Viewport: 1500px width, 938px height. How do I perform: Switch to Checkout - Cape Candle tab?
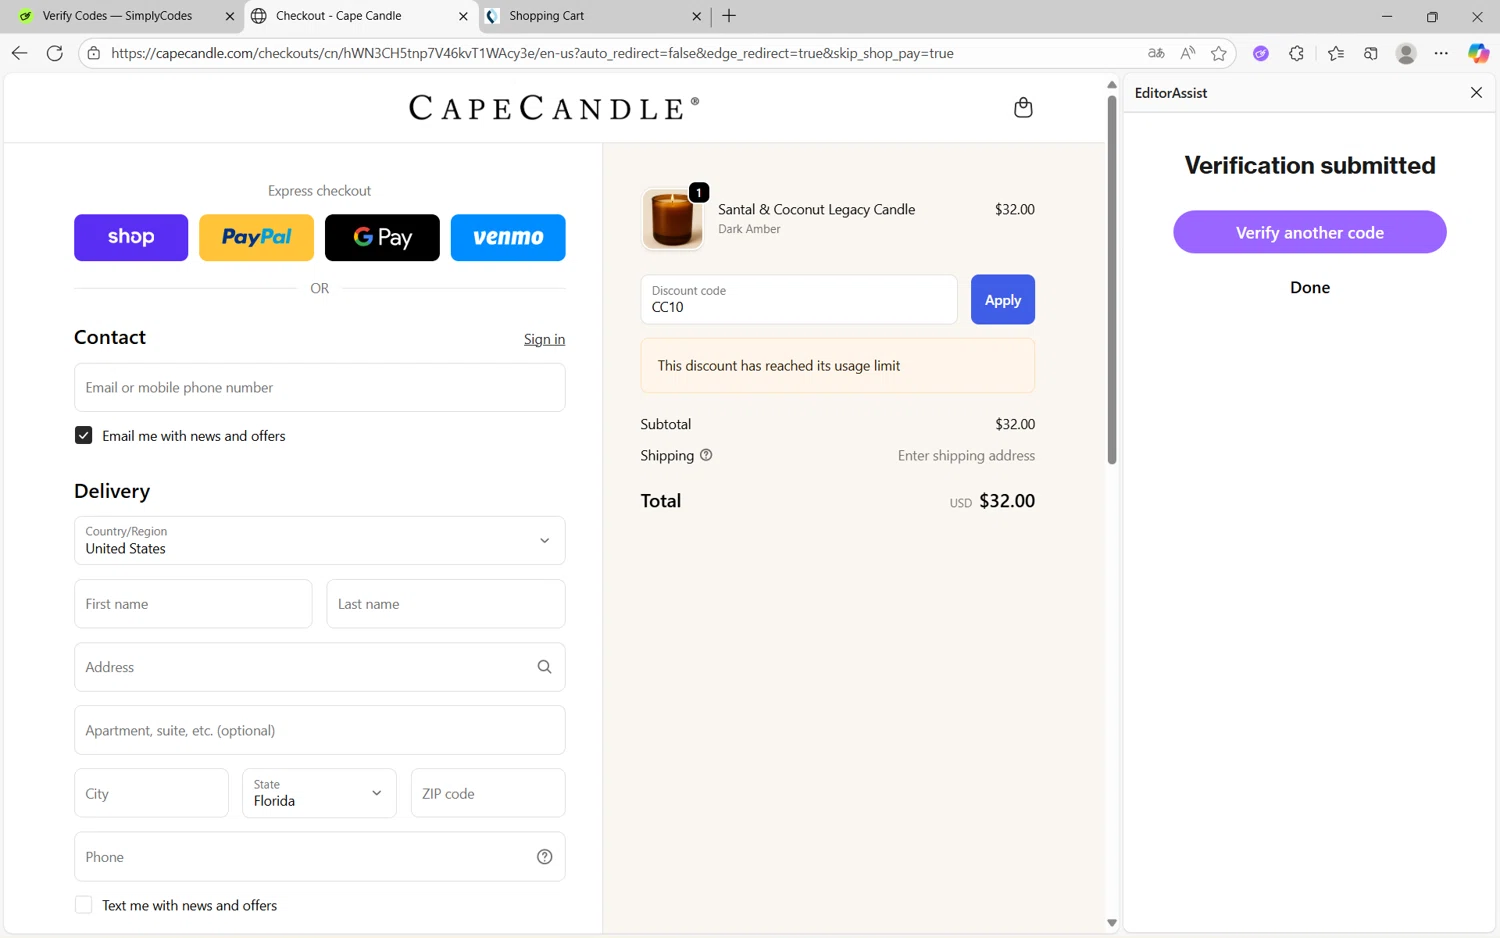(x=360, y=16)
